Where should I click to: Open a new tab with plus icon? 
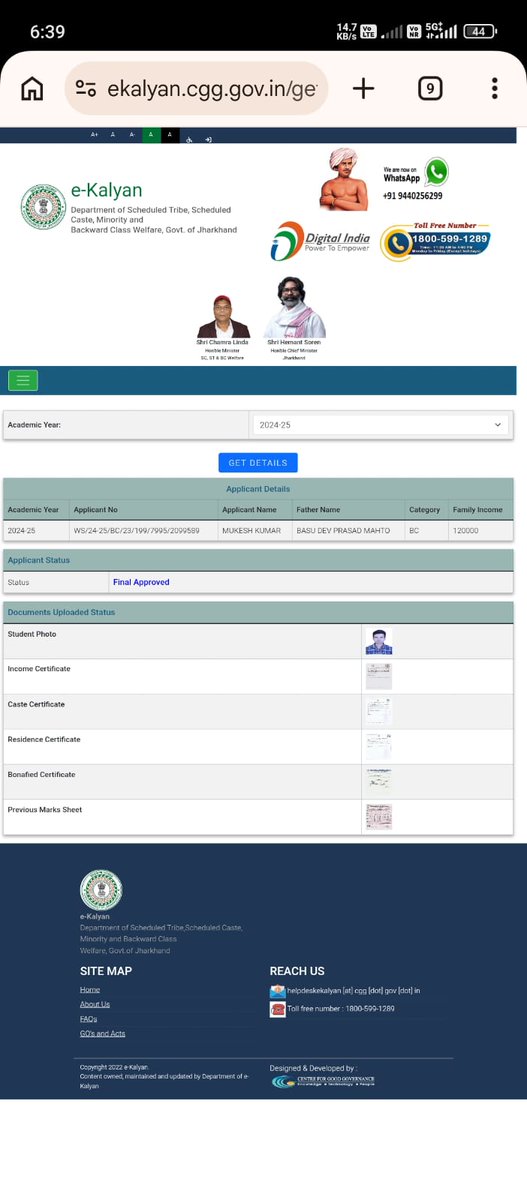click(x=363, y=88)
